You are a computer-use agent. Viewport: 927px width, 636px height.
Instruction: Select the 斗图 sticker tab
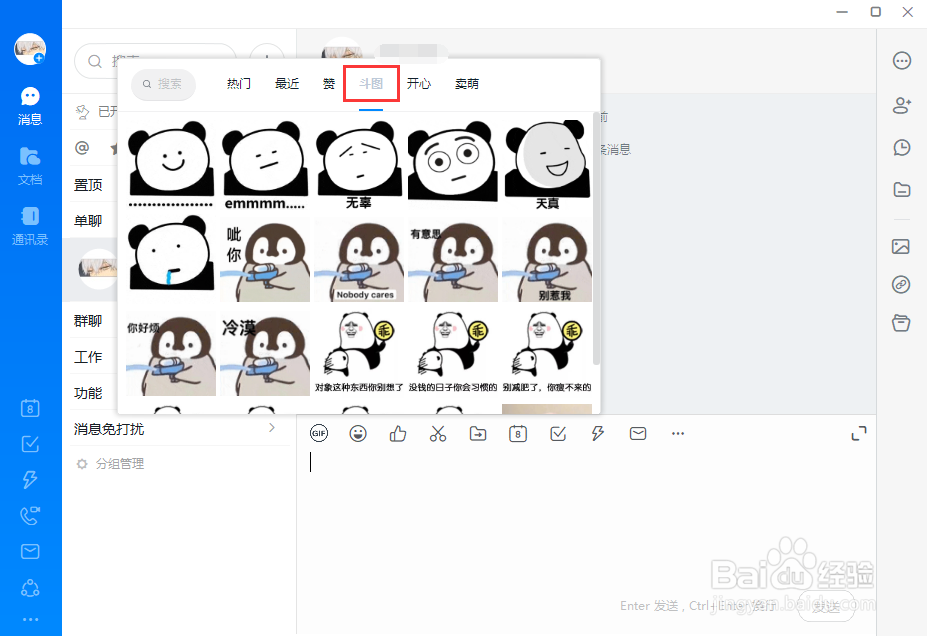371,84
